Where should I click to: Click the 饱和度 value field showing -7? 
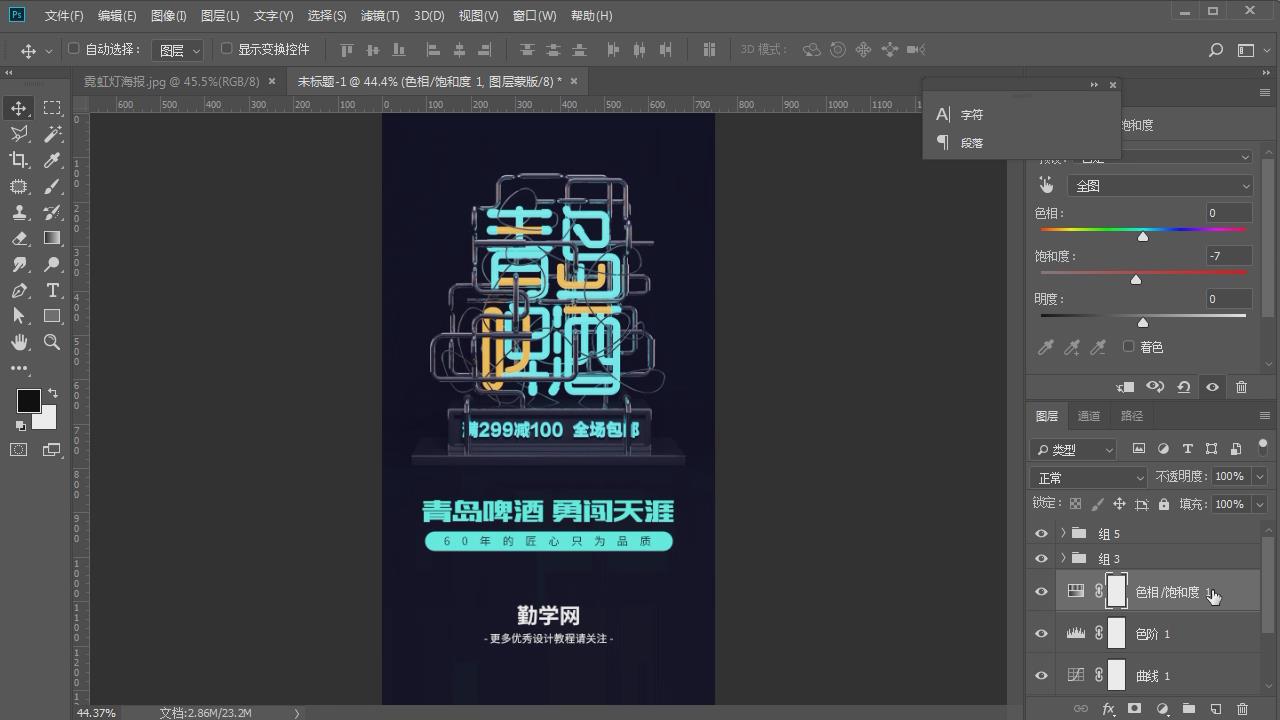tap(1228, 256)
